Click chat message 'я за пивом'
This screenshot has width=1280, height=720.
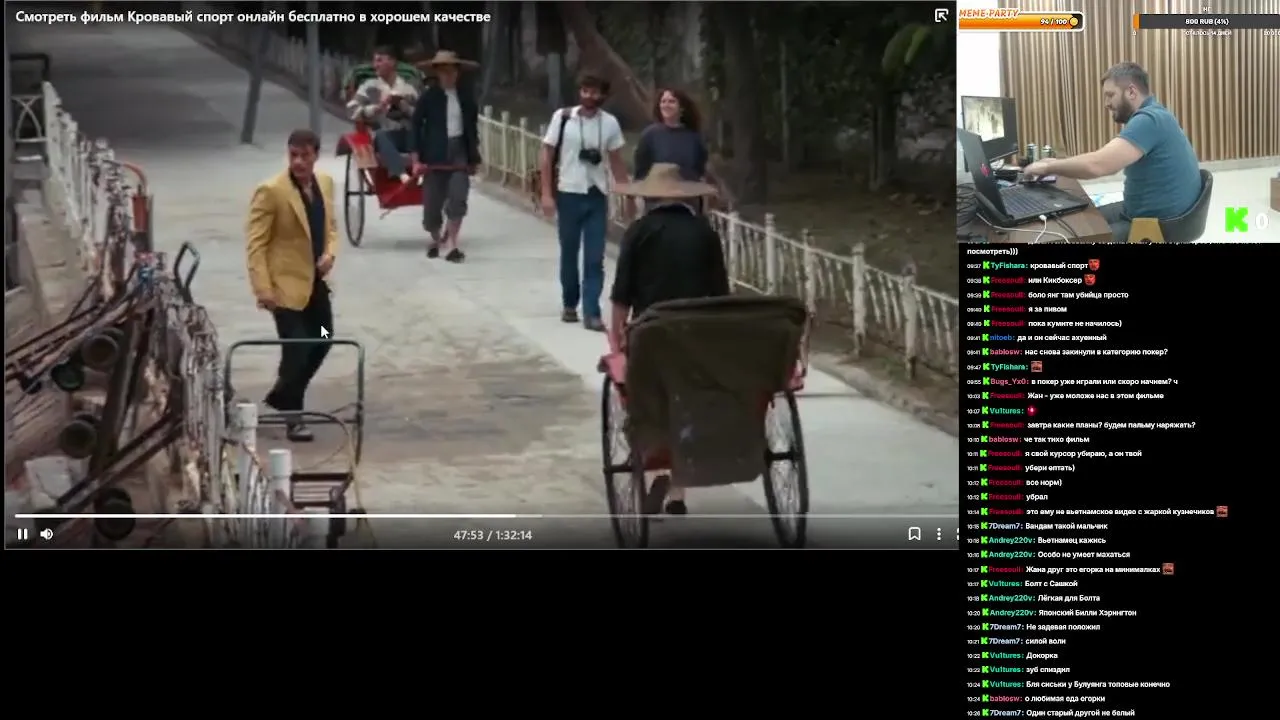[x=1047, y=309]
